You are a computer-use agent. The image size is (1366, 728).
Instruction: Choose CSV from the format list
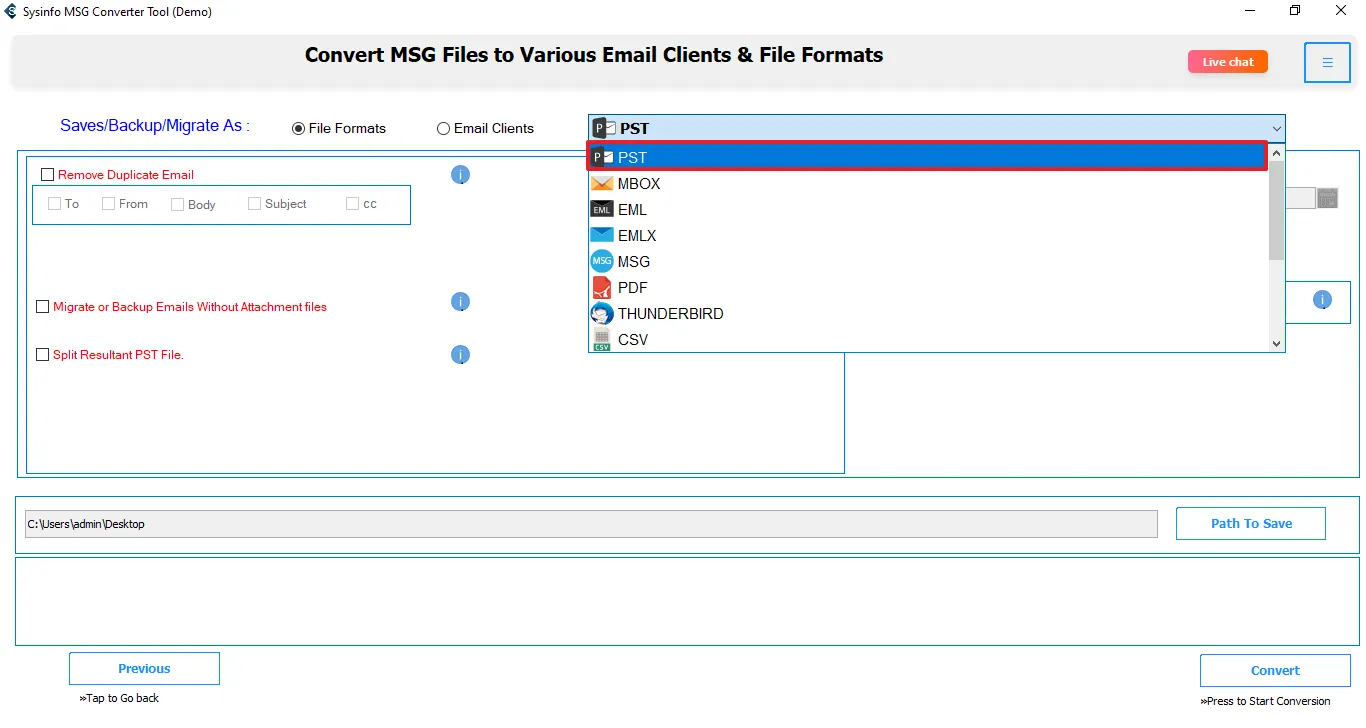(632, 340)
